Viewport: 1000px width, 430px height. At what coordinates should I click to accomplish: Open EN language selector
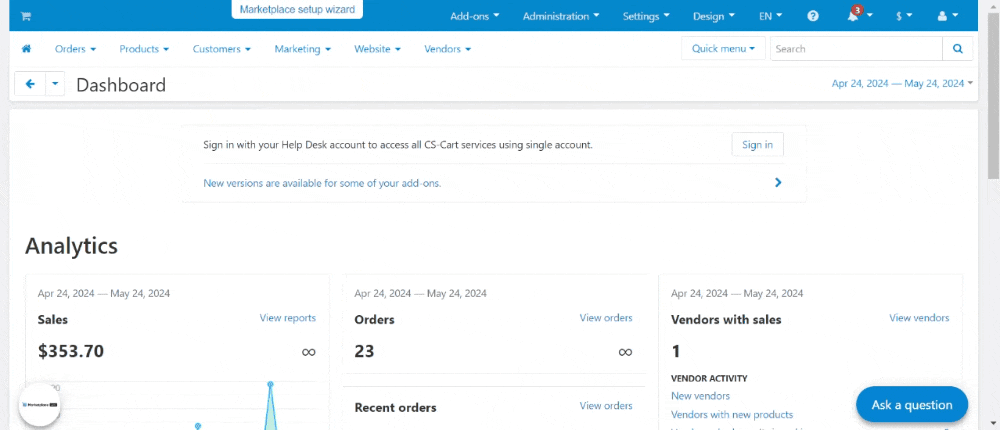point(770,16)
